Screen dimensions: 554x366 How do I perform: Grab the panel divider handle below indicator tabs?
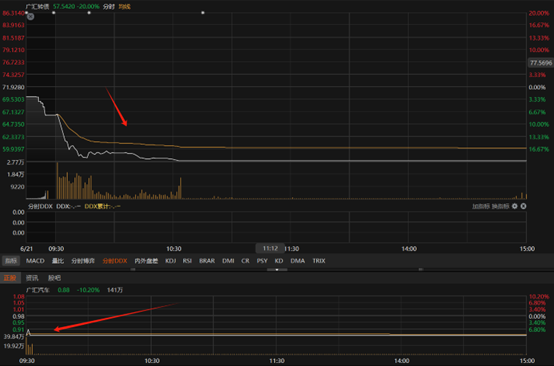(277, 270)
